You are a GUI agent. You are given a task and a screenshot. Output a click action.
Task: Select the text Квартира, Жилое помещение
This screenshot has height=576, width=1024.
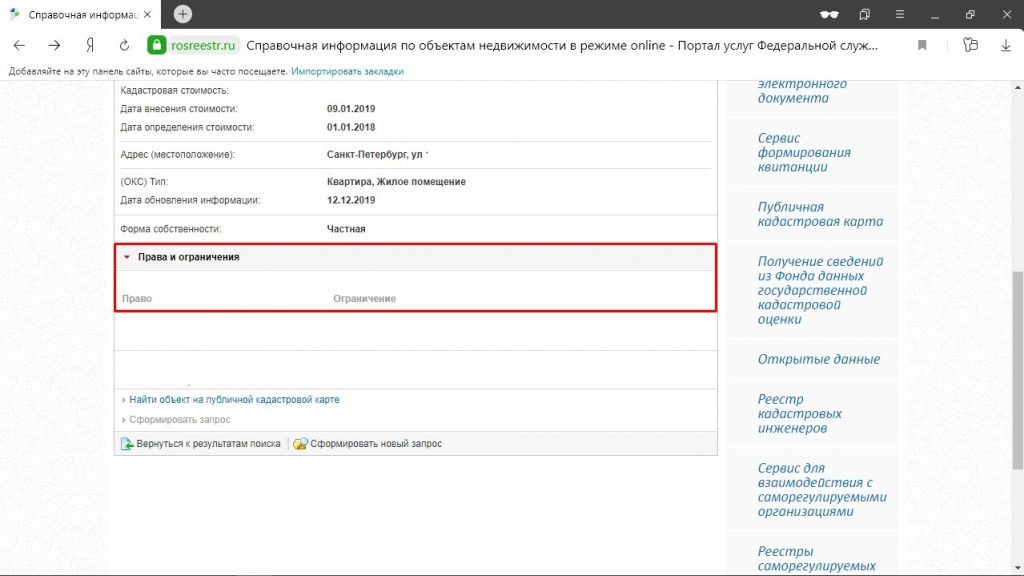pyautogui.click(x=396, y=182)
